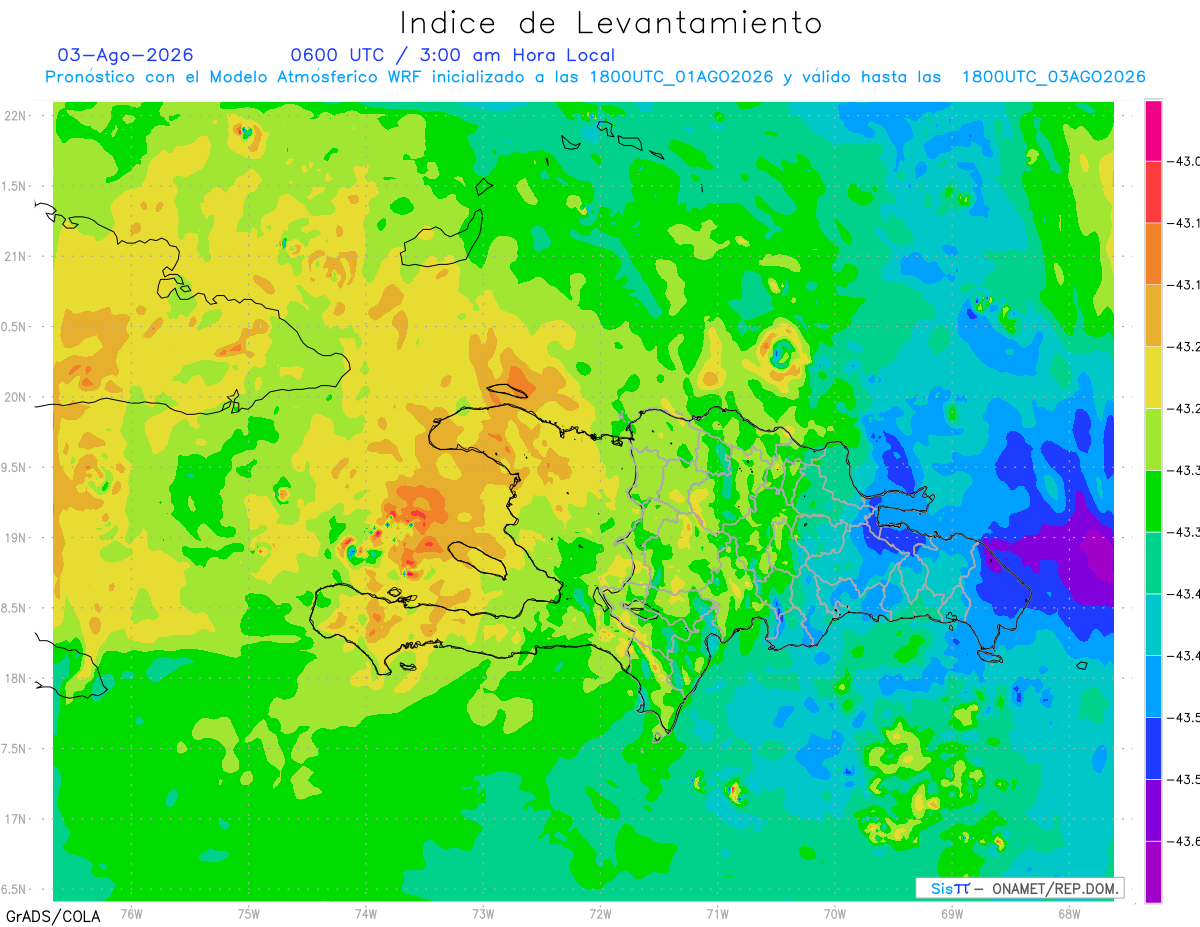Click the '9.5N' latitude label
The image size is (1200, 927).
pos(15,467)
